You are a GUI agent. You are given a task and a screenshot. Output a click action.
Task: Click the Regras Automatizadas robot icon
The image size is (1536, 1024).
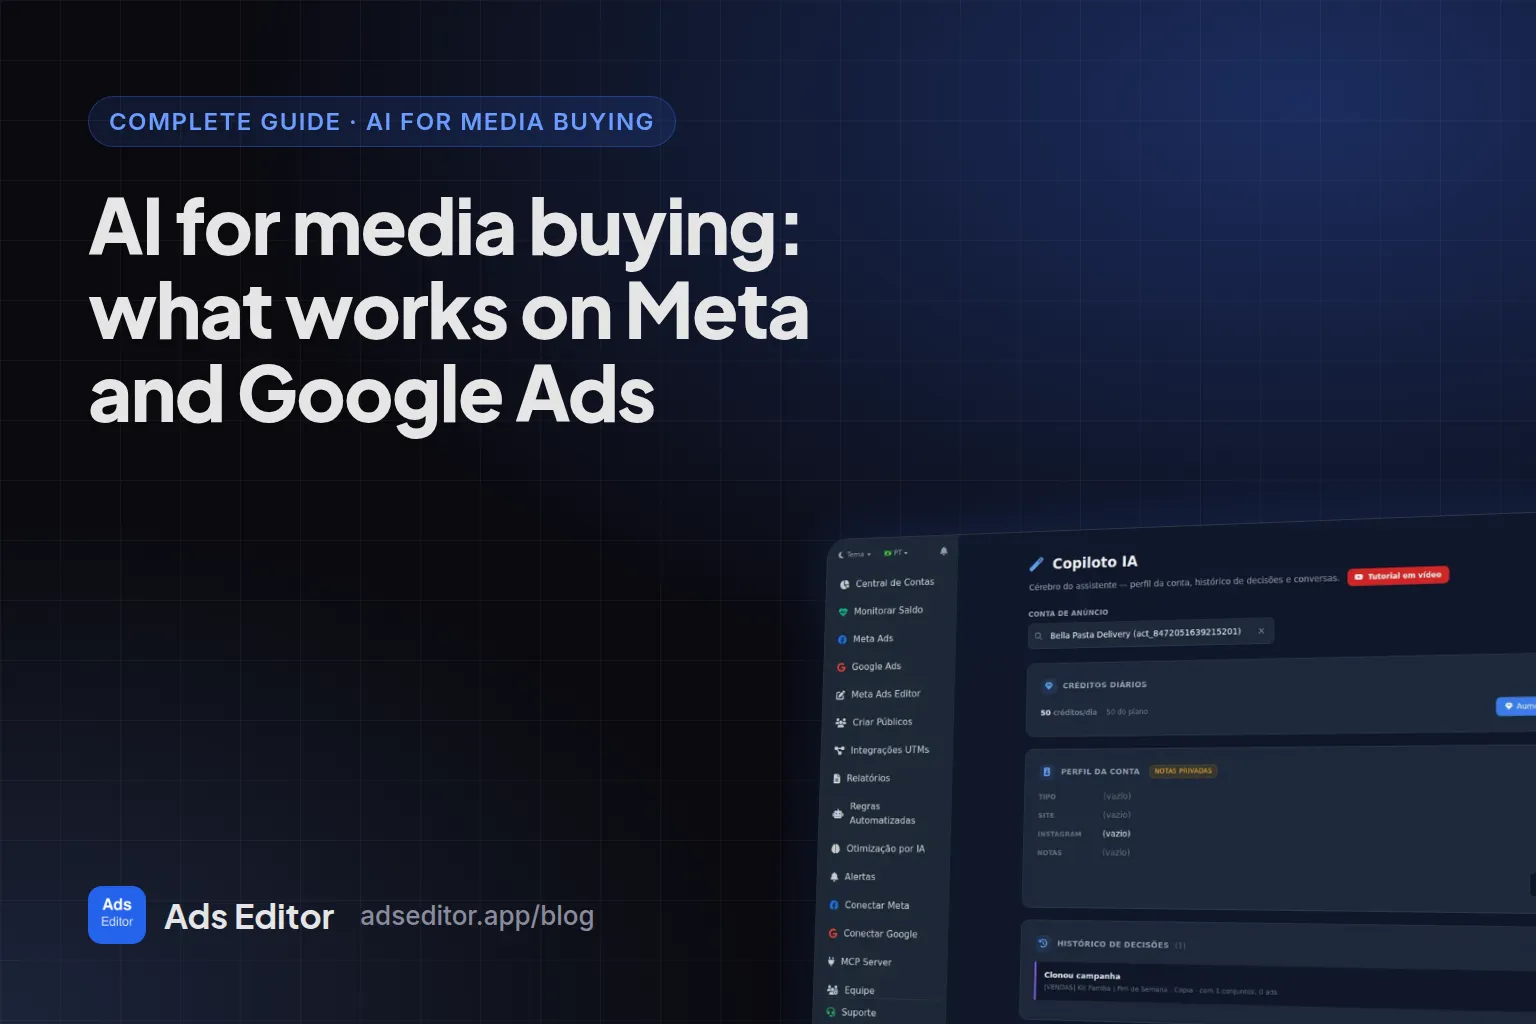(x=837, y=814)
